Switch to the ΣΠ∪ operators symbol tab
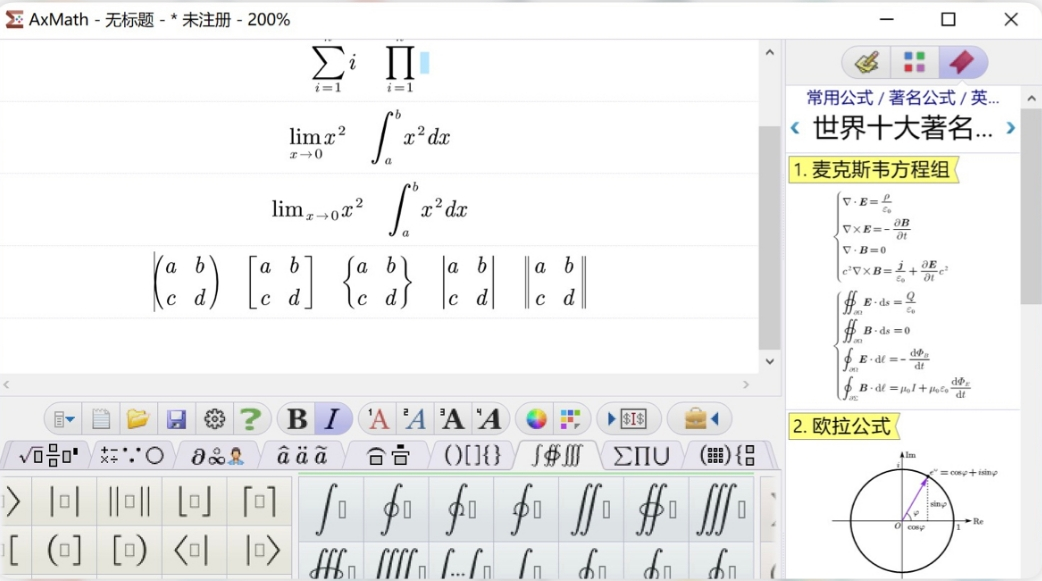Screen dimensions: 1042x581 641,456
